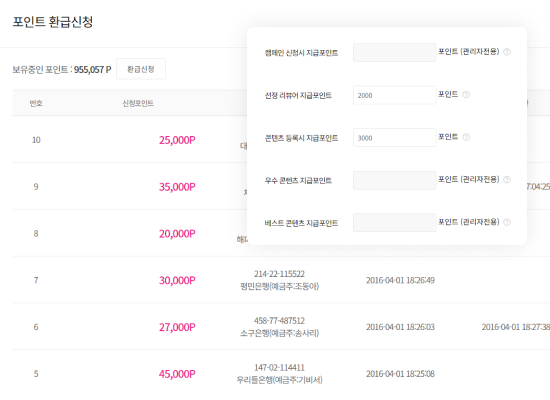
Task: Focus the 캠페인 신청시 지급포인트 input field
Action: 395,52
